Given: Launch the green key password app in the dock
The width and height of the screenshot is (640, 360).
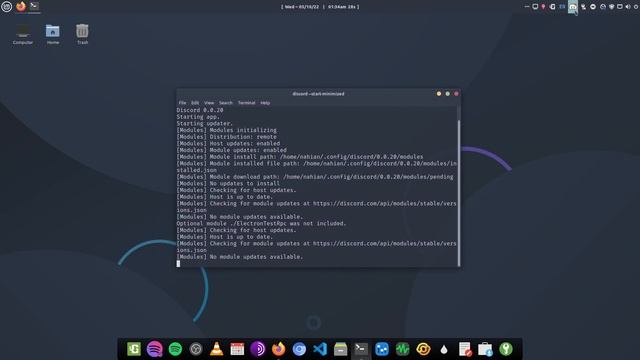Looking at the screenshot, I should tap(506, 349).
